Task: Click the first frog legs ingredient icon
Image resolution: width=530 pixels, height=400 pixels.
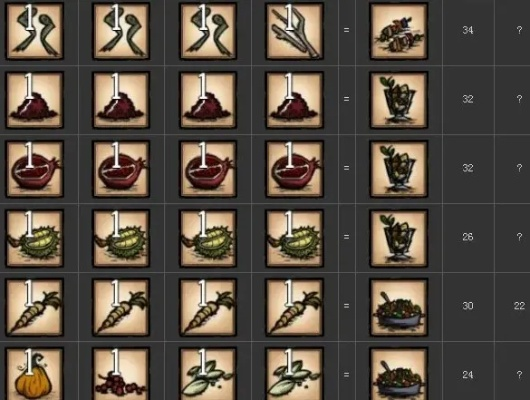Action: [34, 31]
